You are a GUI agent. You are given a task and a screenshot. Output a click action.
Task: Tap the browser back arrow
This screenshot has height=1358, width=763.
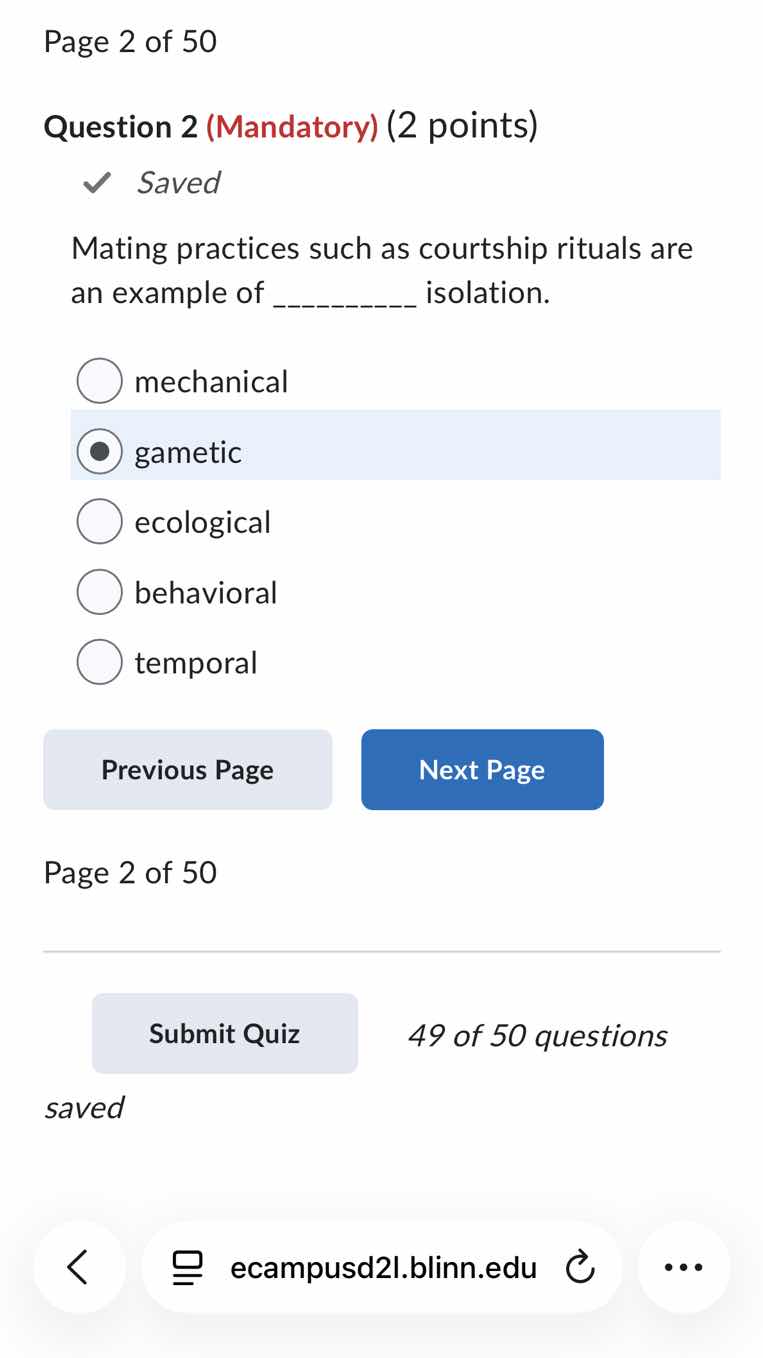click(x=79, y=1267)
